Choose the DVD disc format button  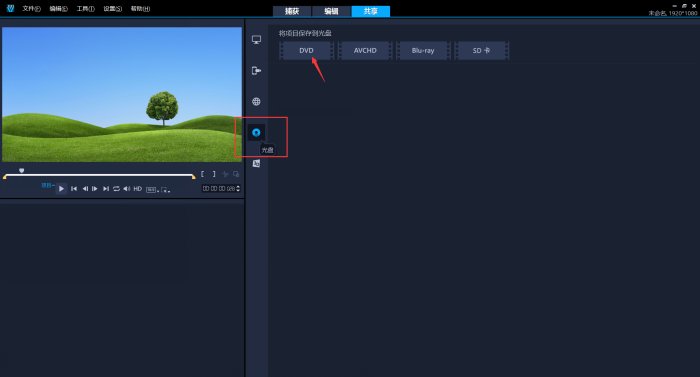[x=306, y=50]
